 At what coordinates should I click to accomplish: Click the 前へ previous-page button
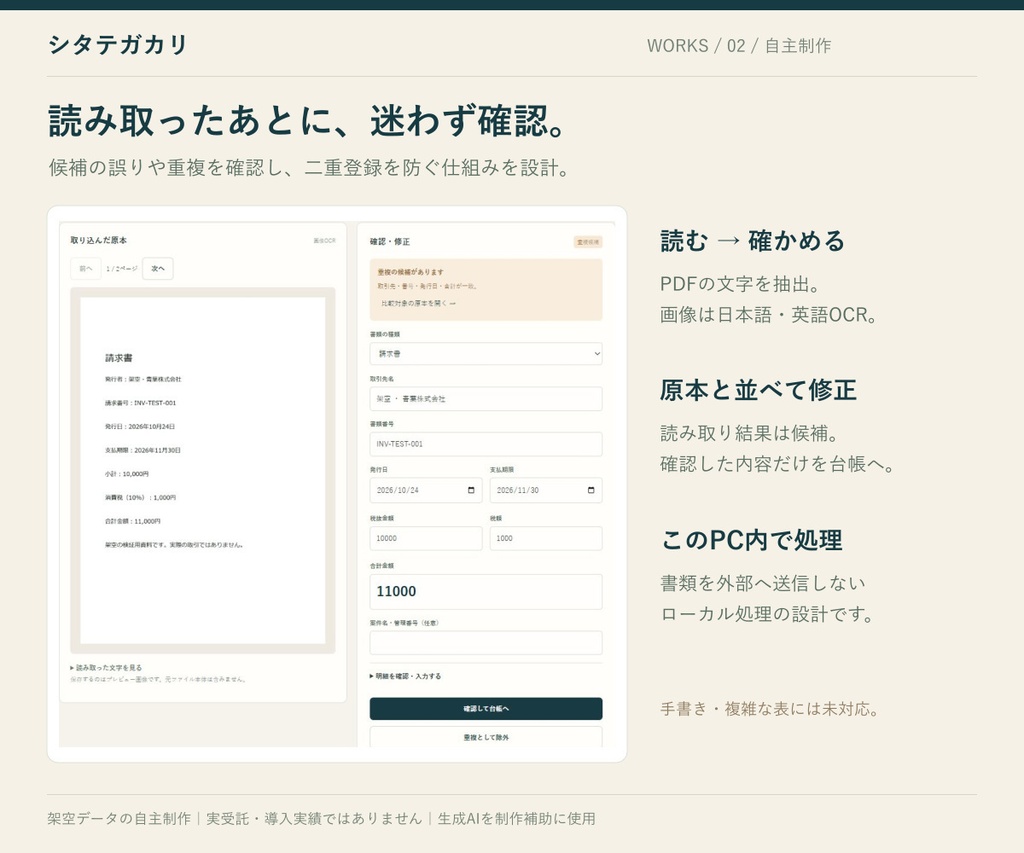coord(86,268)
